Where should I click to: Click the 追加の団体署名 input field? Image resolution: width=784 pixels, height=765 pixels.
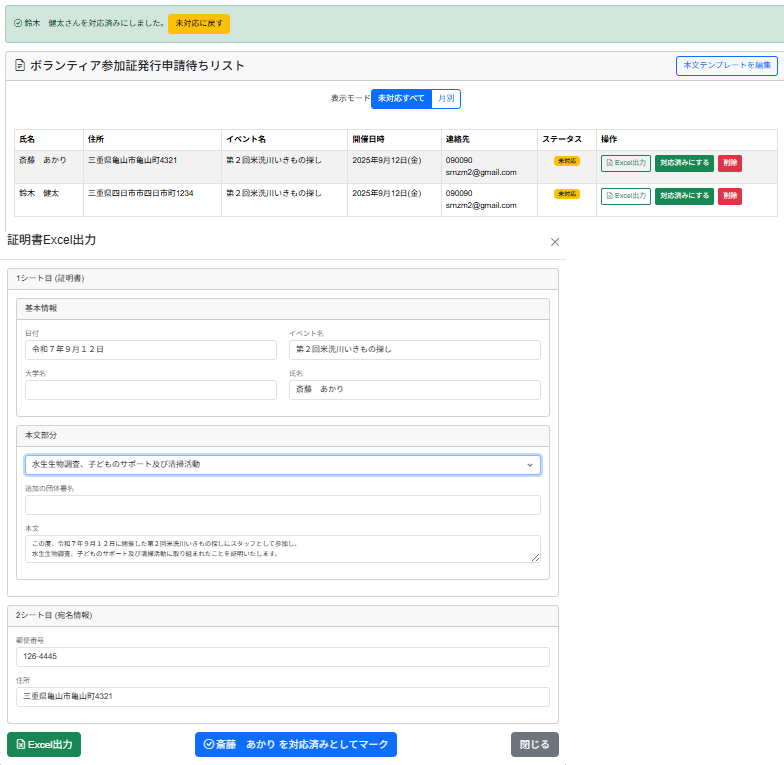click(283, 505)
